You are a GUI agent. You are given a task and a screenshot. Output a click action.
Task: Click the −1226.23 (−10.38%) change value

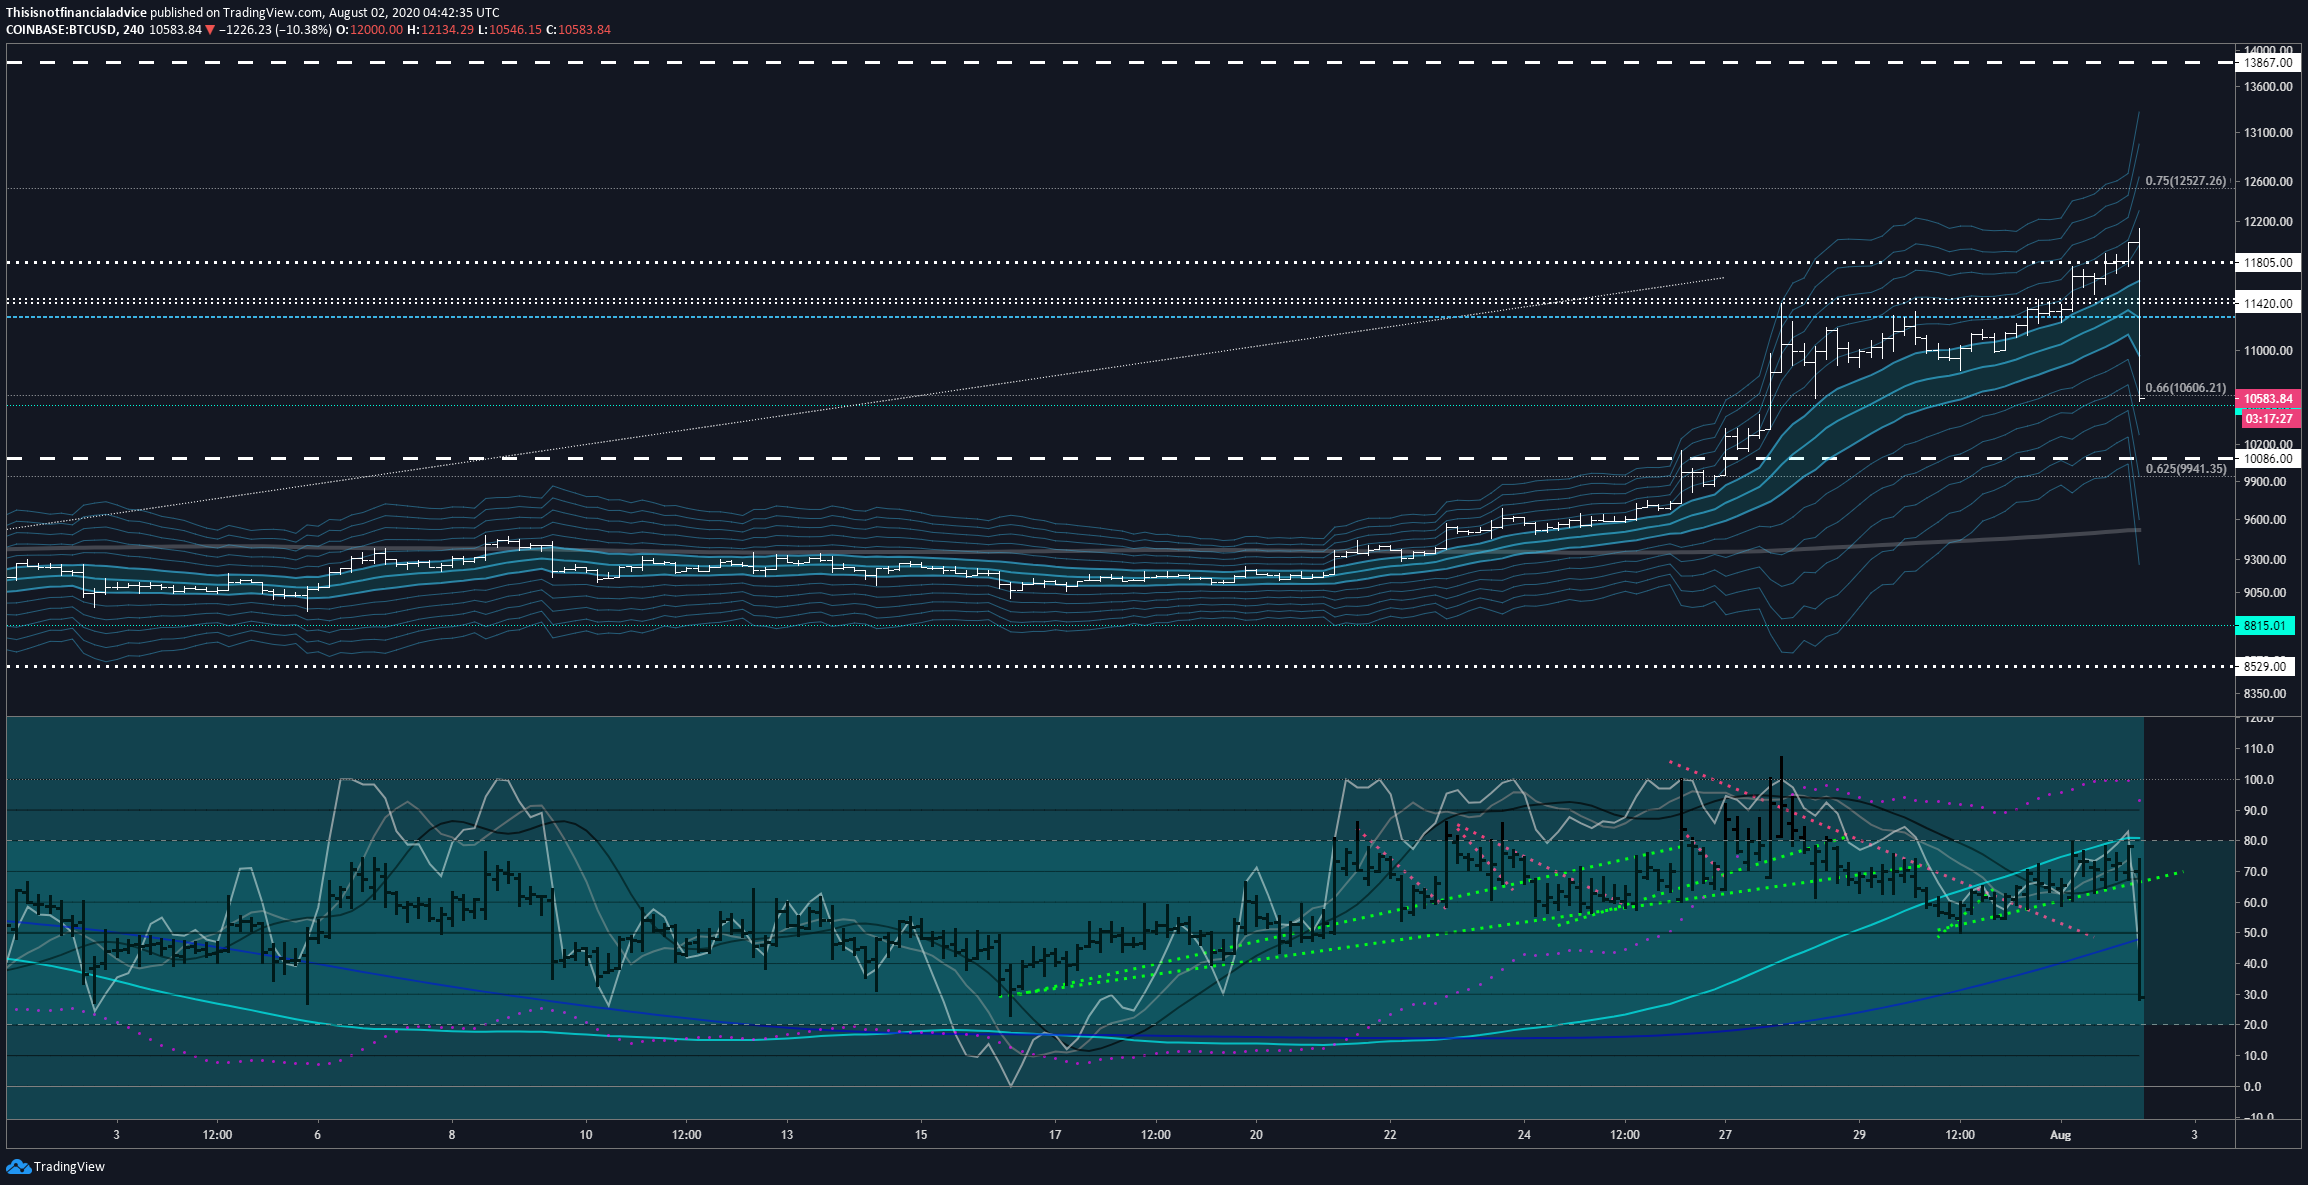pos(275,30)
